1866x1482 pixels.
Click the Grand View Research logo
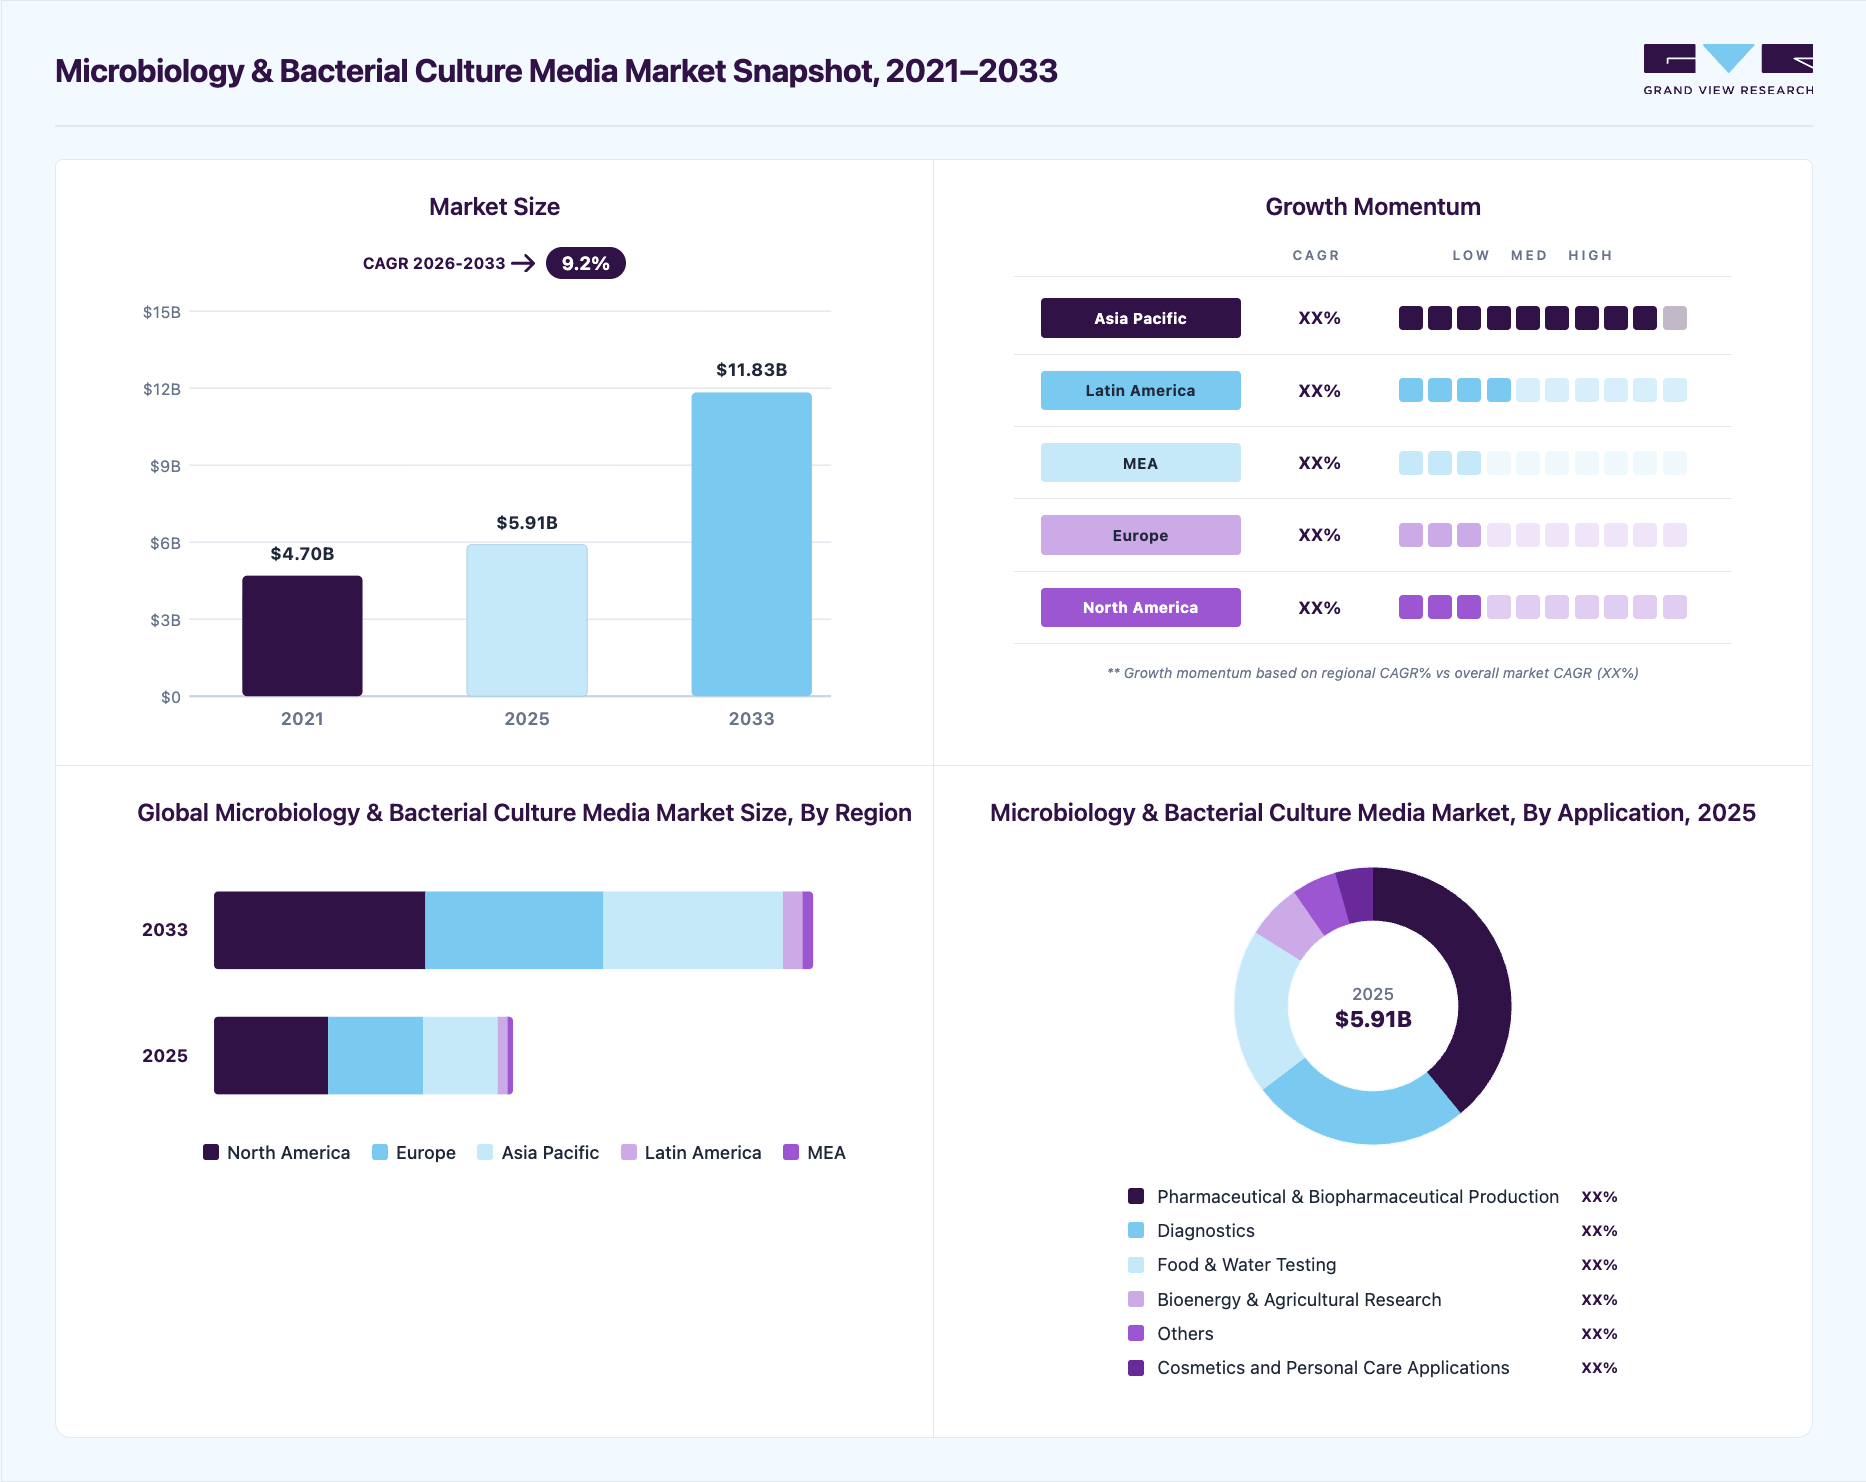click(1728, 69)
